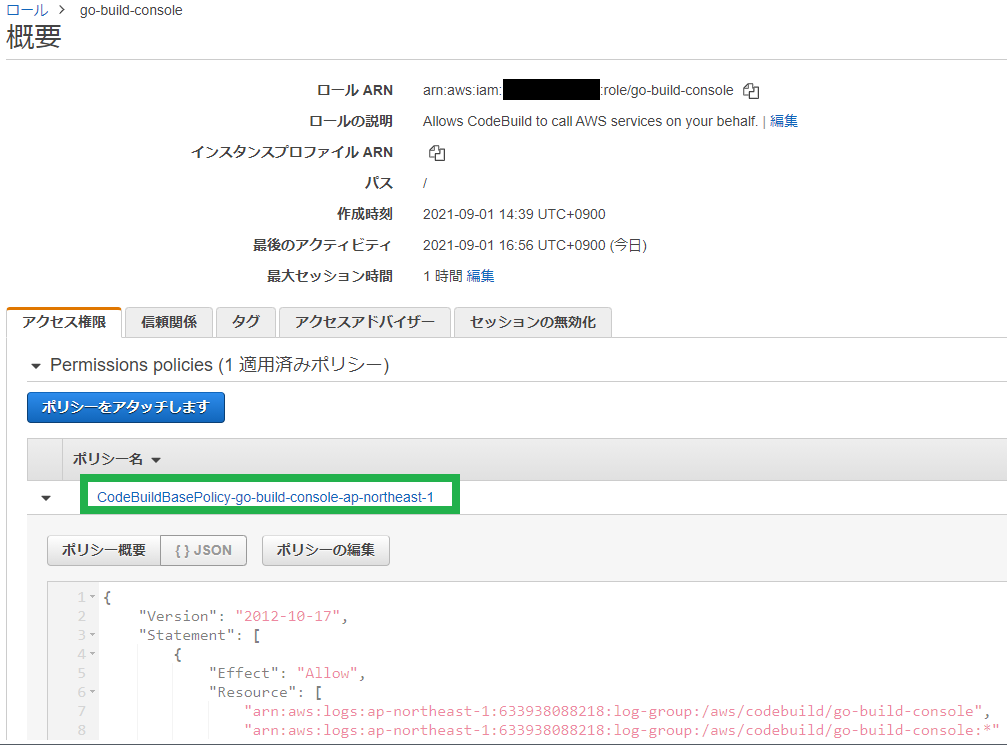Click the go-build-console:* log group ARN line
This screenshot has width=1007, height=745.
[622, 730]
